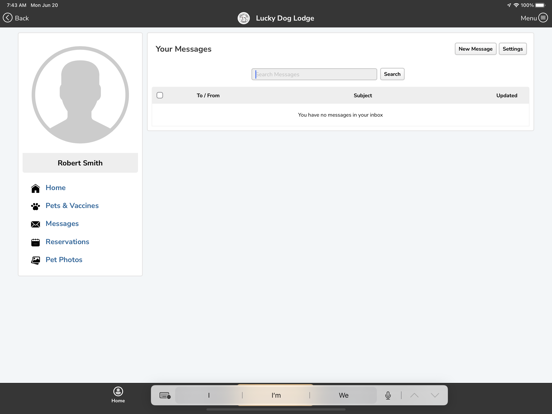Image resolution: width=552 pixels, height=414 pixels.
Task: Click the paw icon for Pets & Vaccines
Action: [x=35, y=206]
